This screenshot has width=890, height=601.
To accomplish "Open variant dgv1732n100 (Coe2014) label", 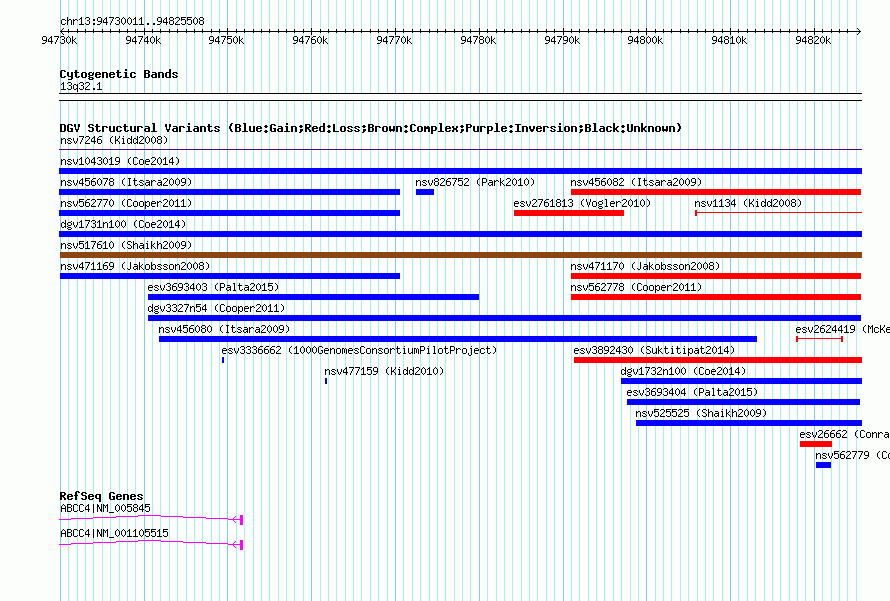I will [683, 371].
